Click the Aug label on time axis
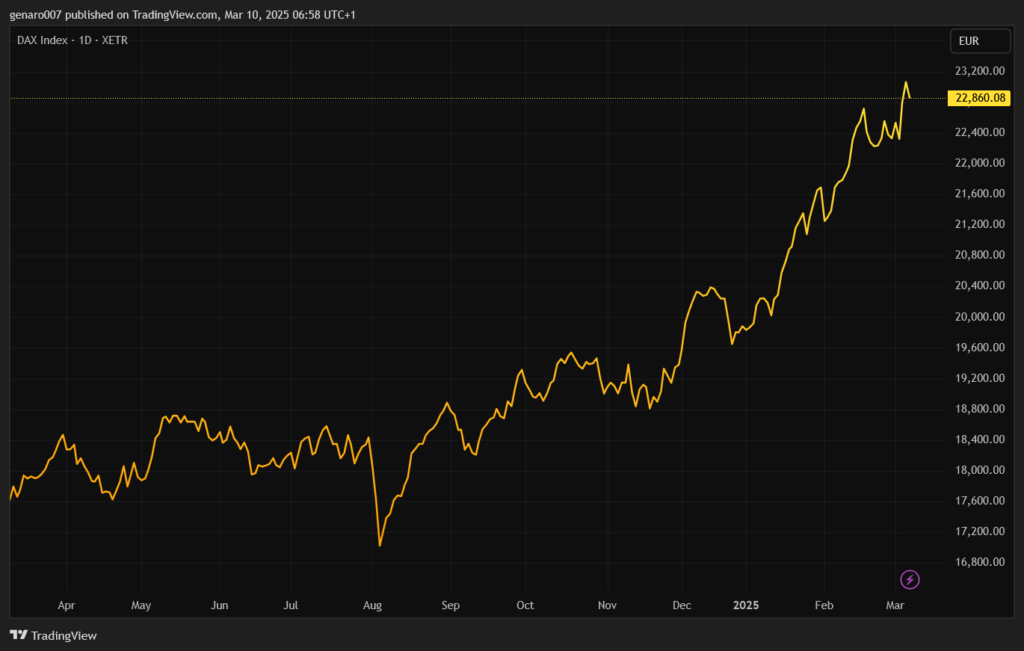The image size is (1024, 651). coord(372,605)
